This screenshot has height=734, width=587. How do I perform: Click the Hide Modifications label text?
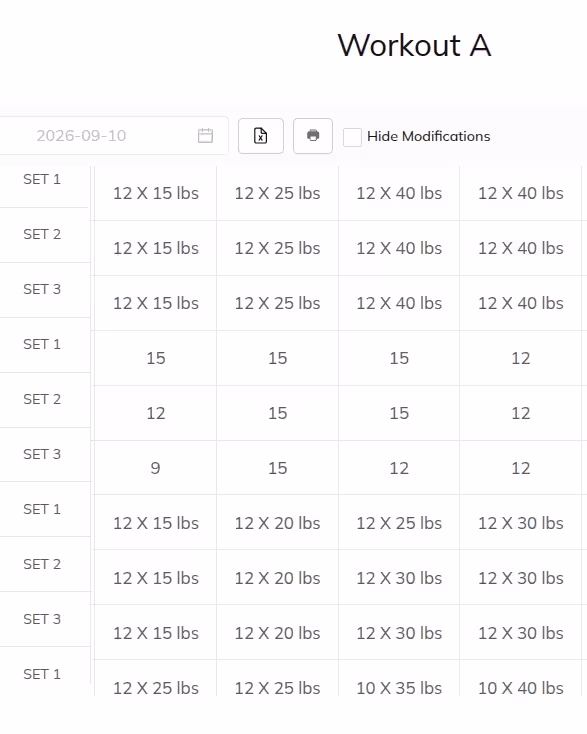click(428, 136)
